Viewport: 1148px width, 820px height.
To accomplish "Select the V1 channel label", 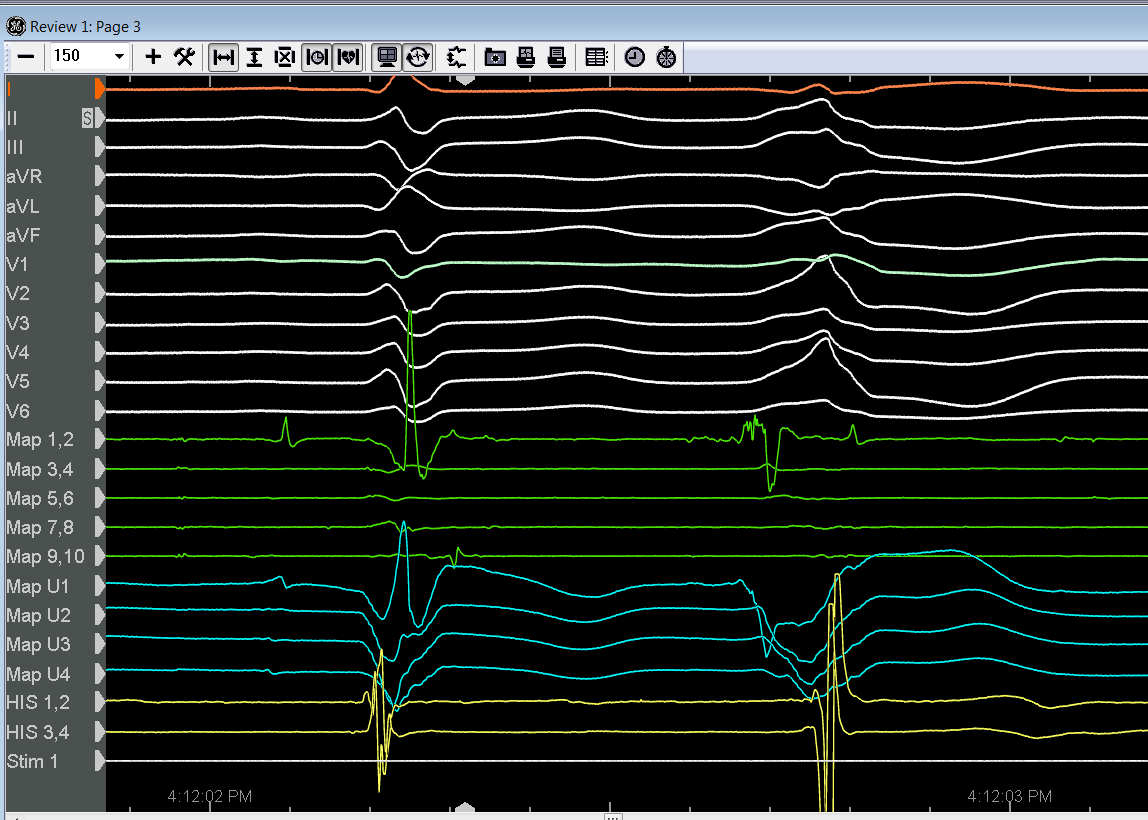I will [18, 265].
